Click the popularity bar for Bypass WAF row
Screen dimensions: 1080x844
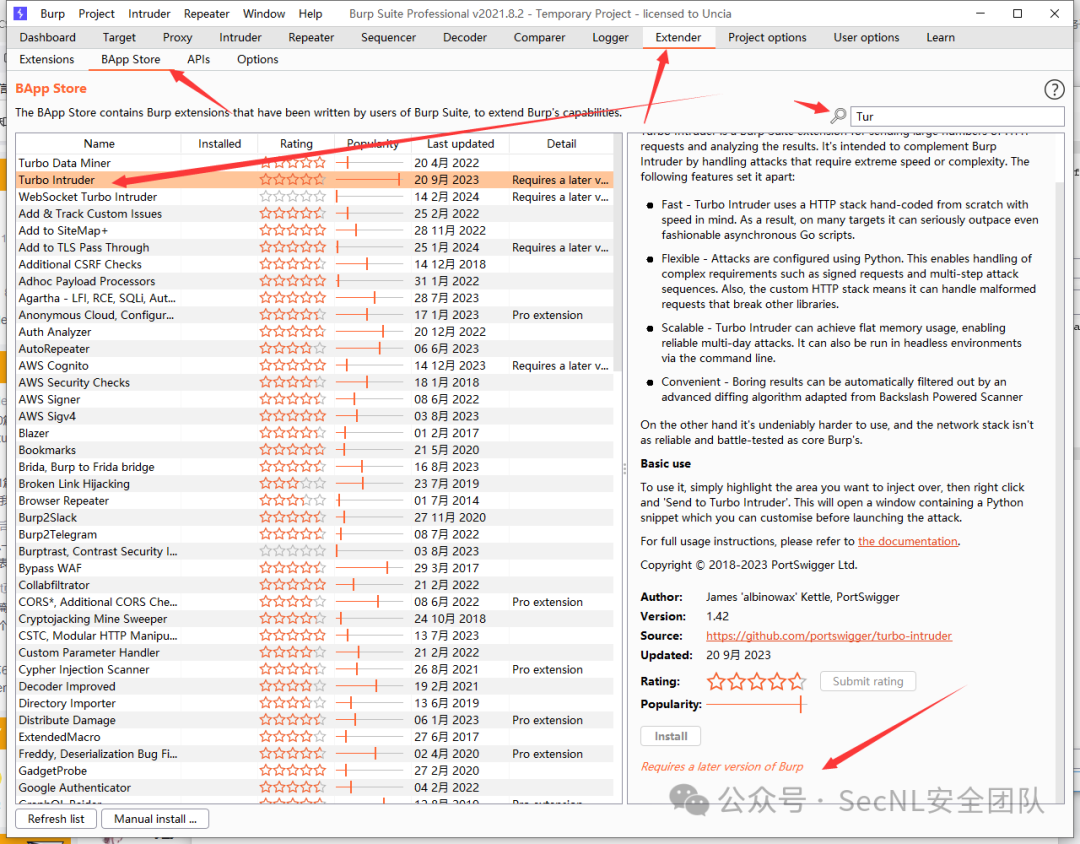tap(368, 568)
